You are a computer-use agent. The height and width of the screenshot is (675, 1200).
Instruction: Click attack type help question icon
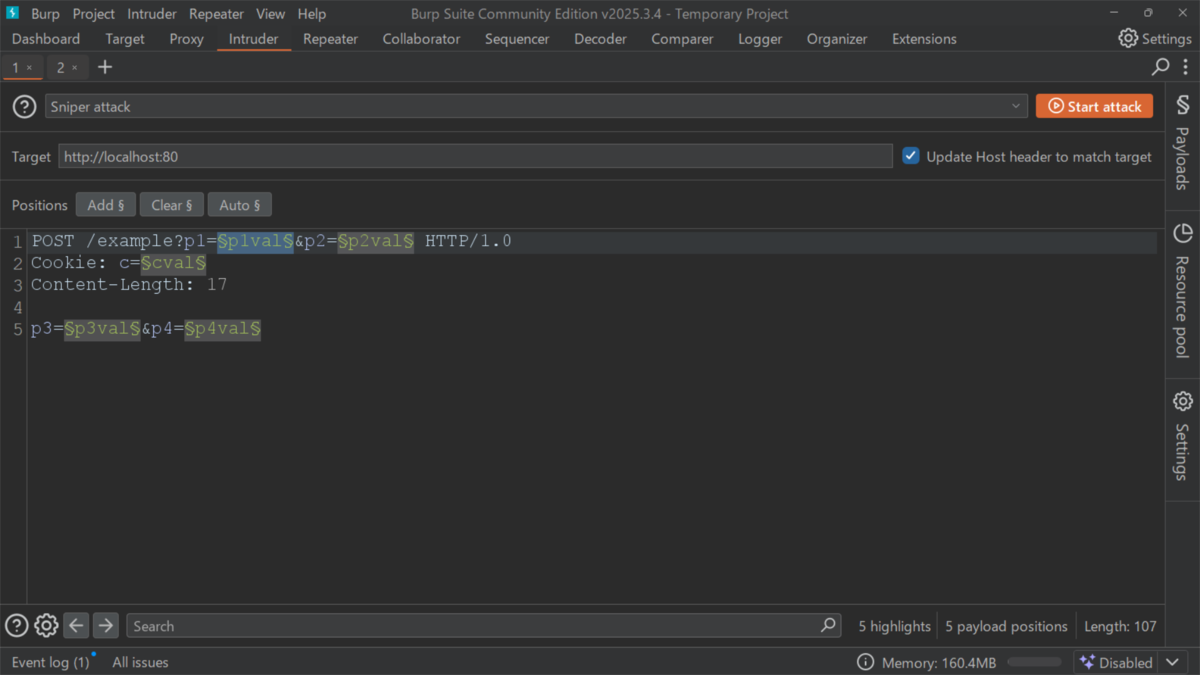pyautogui.click(x=24, y=106)
